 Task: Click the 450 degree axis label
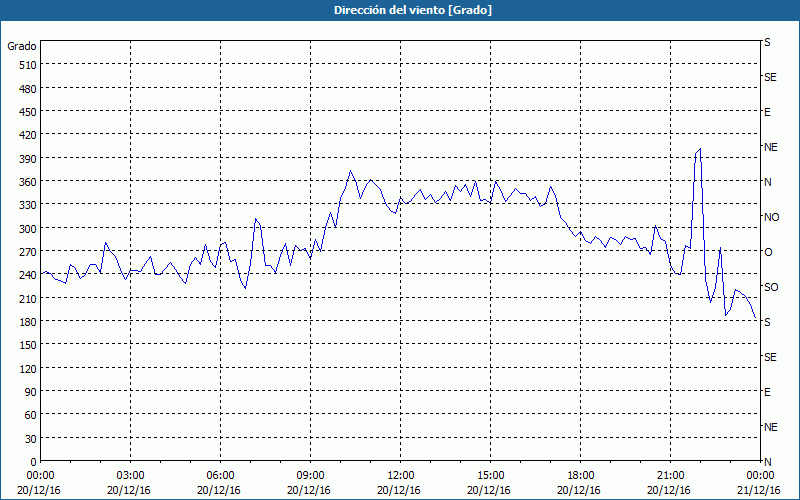(x=29, y=112)
